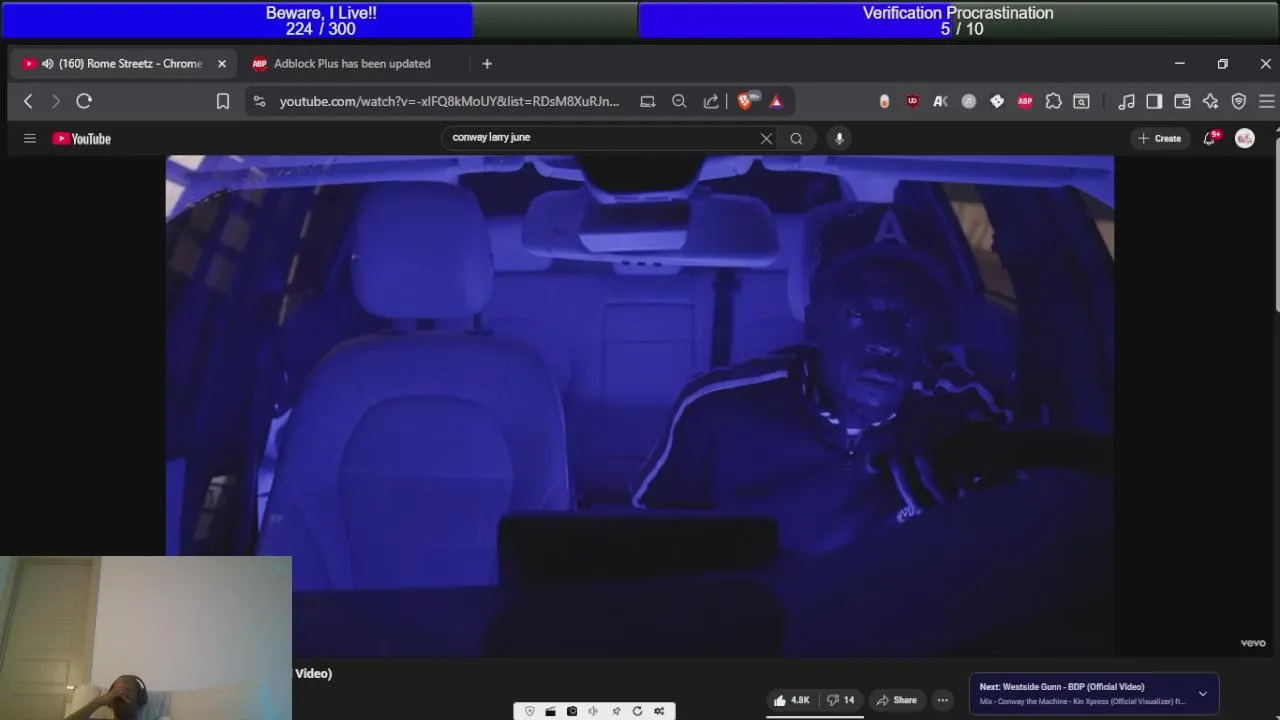This screenshot has width=1280, height=720.
Task: Open the Brave playlist music note icon
Action: [x=1126, y=101]
